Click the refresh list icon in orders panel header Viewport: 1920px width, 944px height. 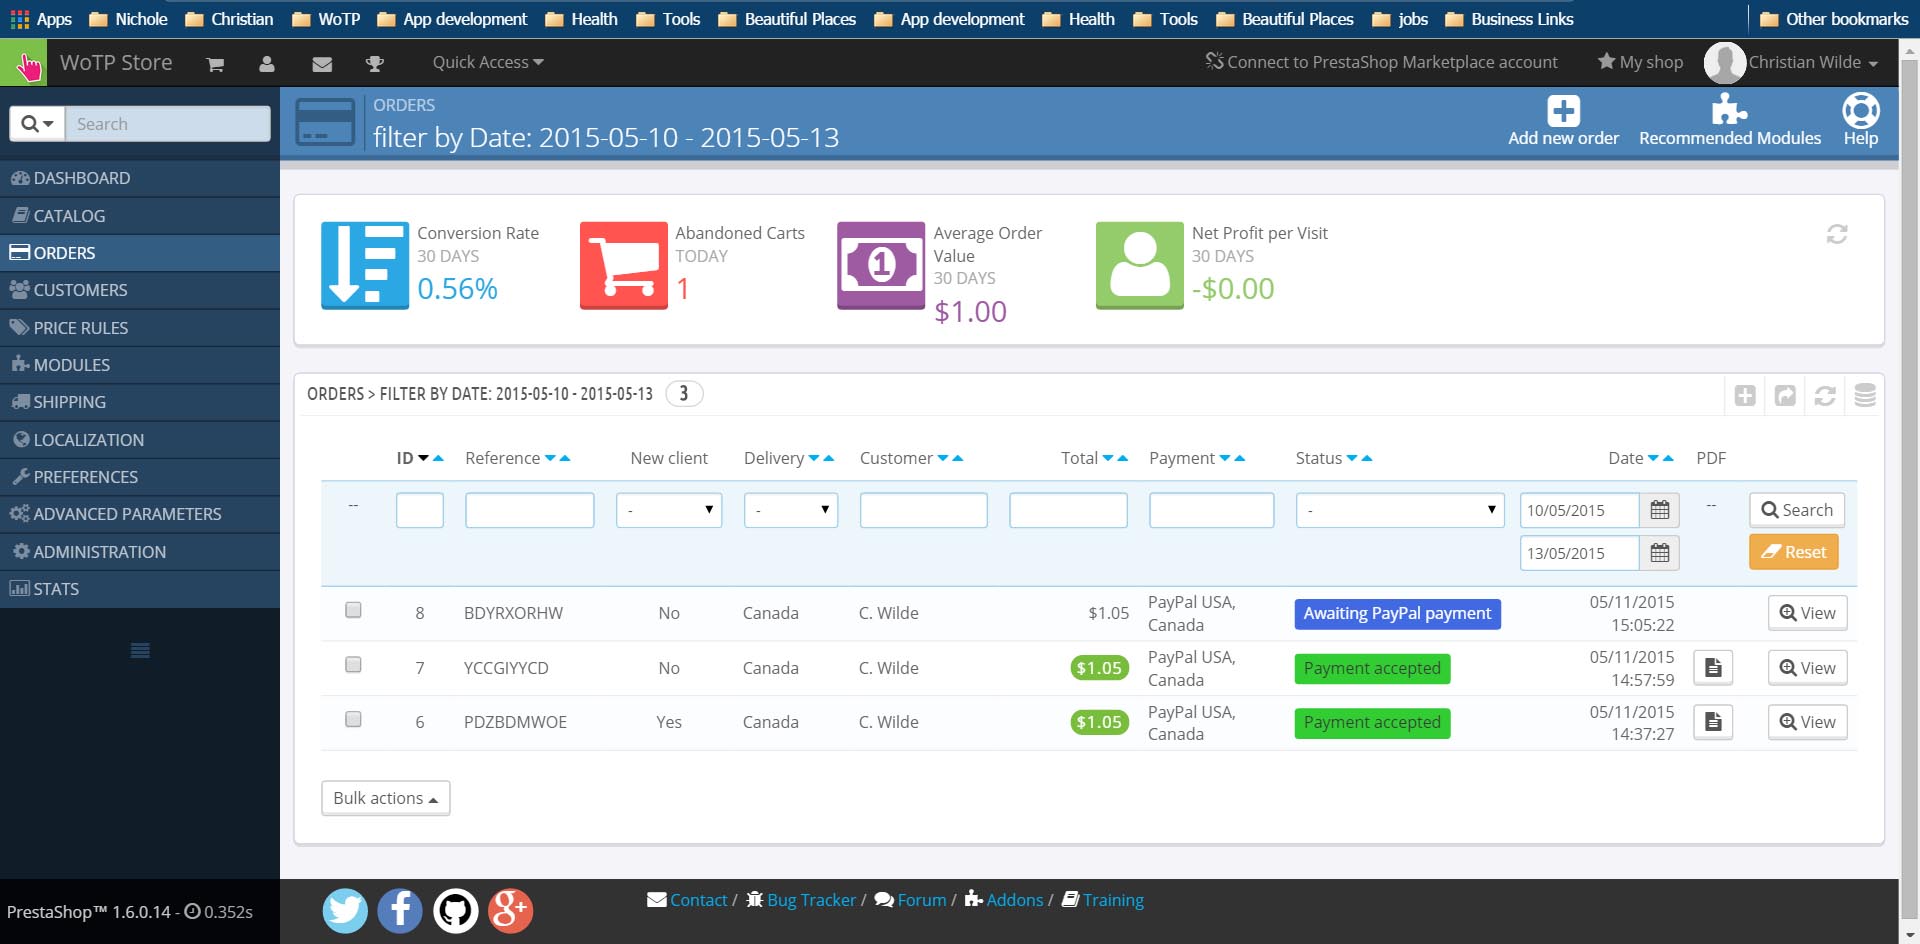[1825, 396]
